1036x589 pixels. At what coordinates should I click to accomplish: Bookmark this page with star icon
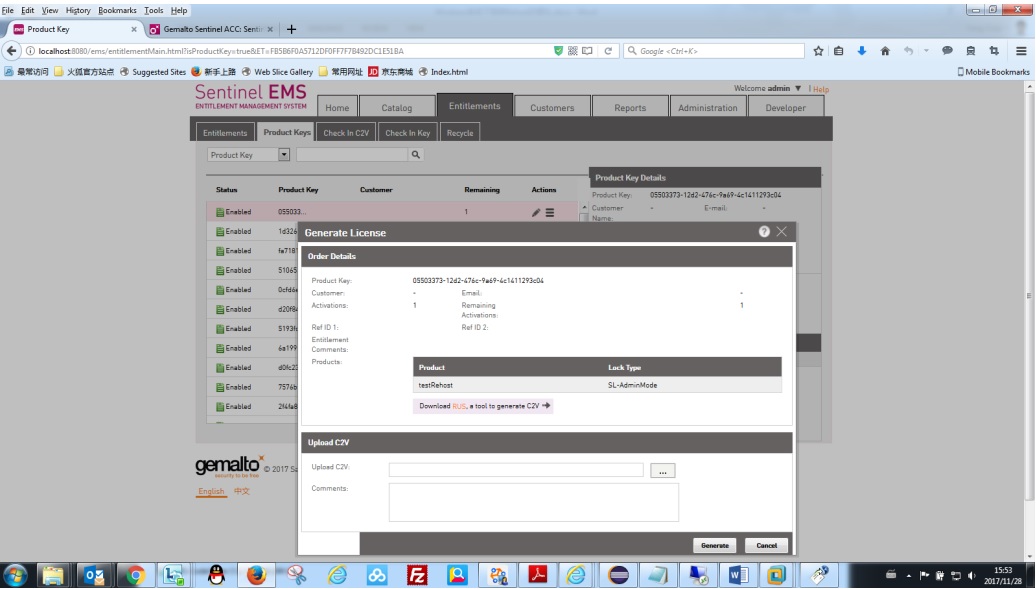click(x=818, y=51)
